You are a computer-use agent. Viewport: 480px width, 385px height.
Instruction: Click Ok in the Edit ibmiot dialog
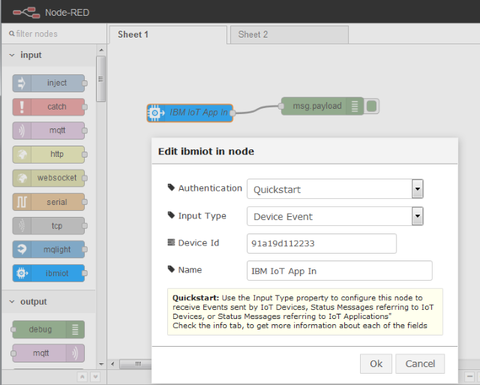376,364
